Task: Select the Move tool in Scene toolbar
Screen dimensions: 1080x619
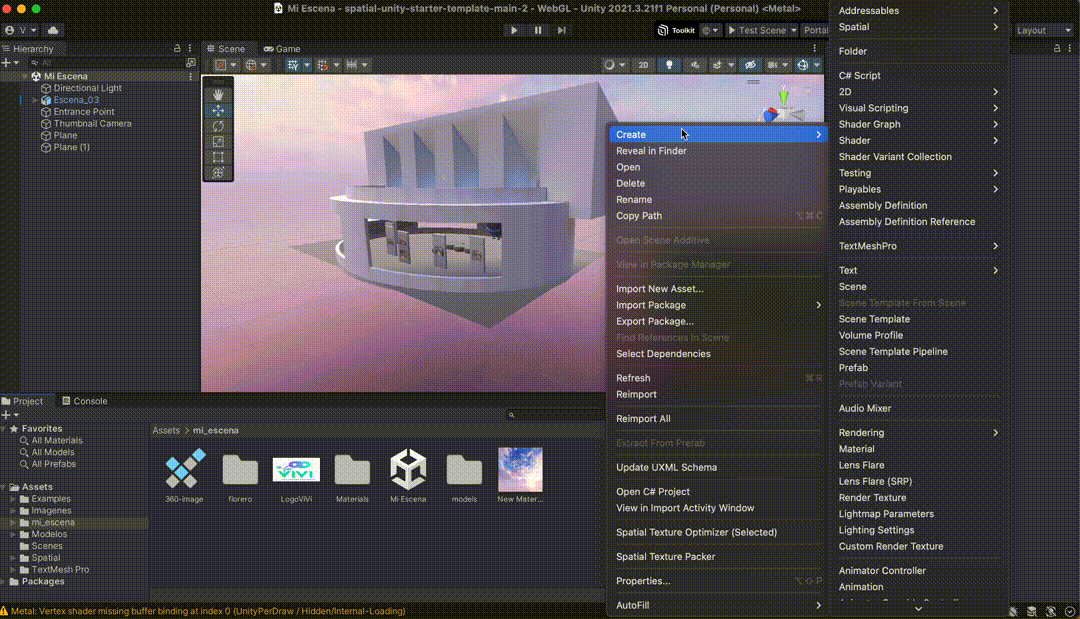Action: (x=218, y=110)
